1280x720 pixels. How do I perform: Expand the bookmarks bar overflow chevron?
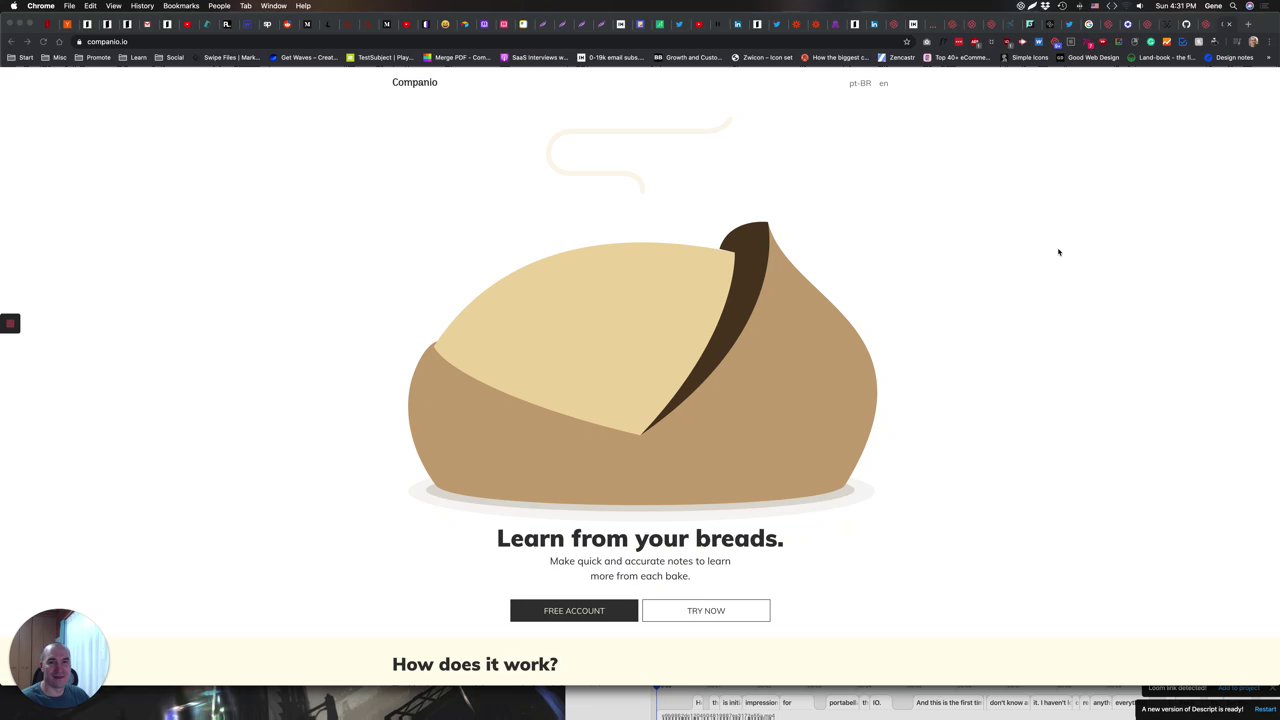(1269, 58)
